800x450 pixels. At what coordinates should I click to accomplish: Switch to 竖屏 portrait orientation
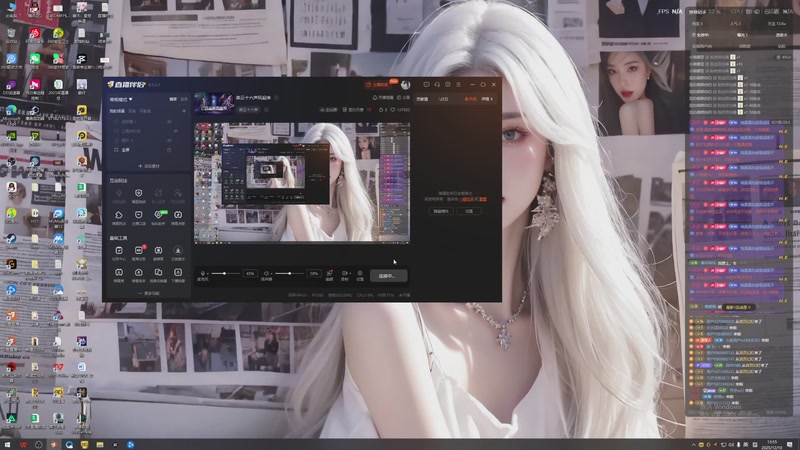(x=184, y=99)
